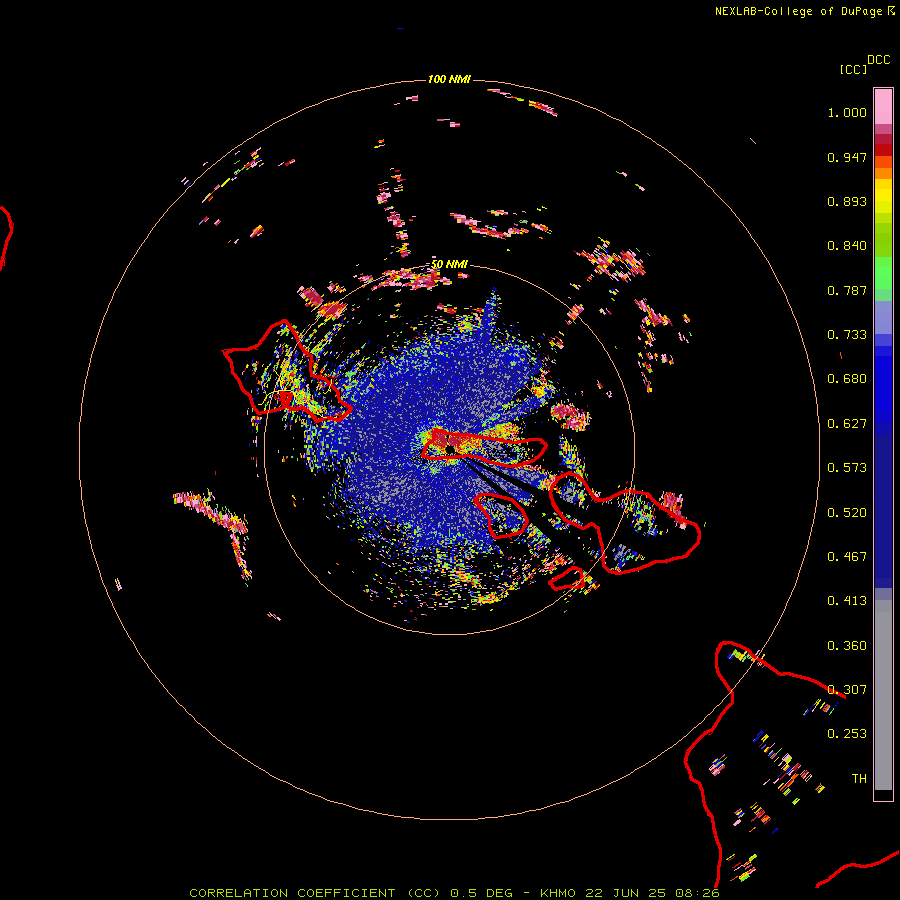This screenshot has height=900, width=900.
Task: Click the 0.733 color scale value
Action: click(x=847, y=335)
